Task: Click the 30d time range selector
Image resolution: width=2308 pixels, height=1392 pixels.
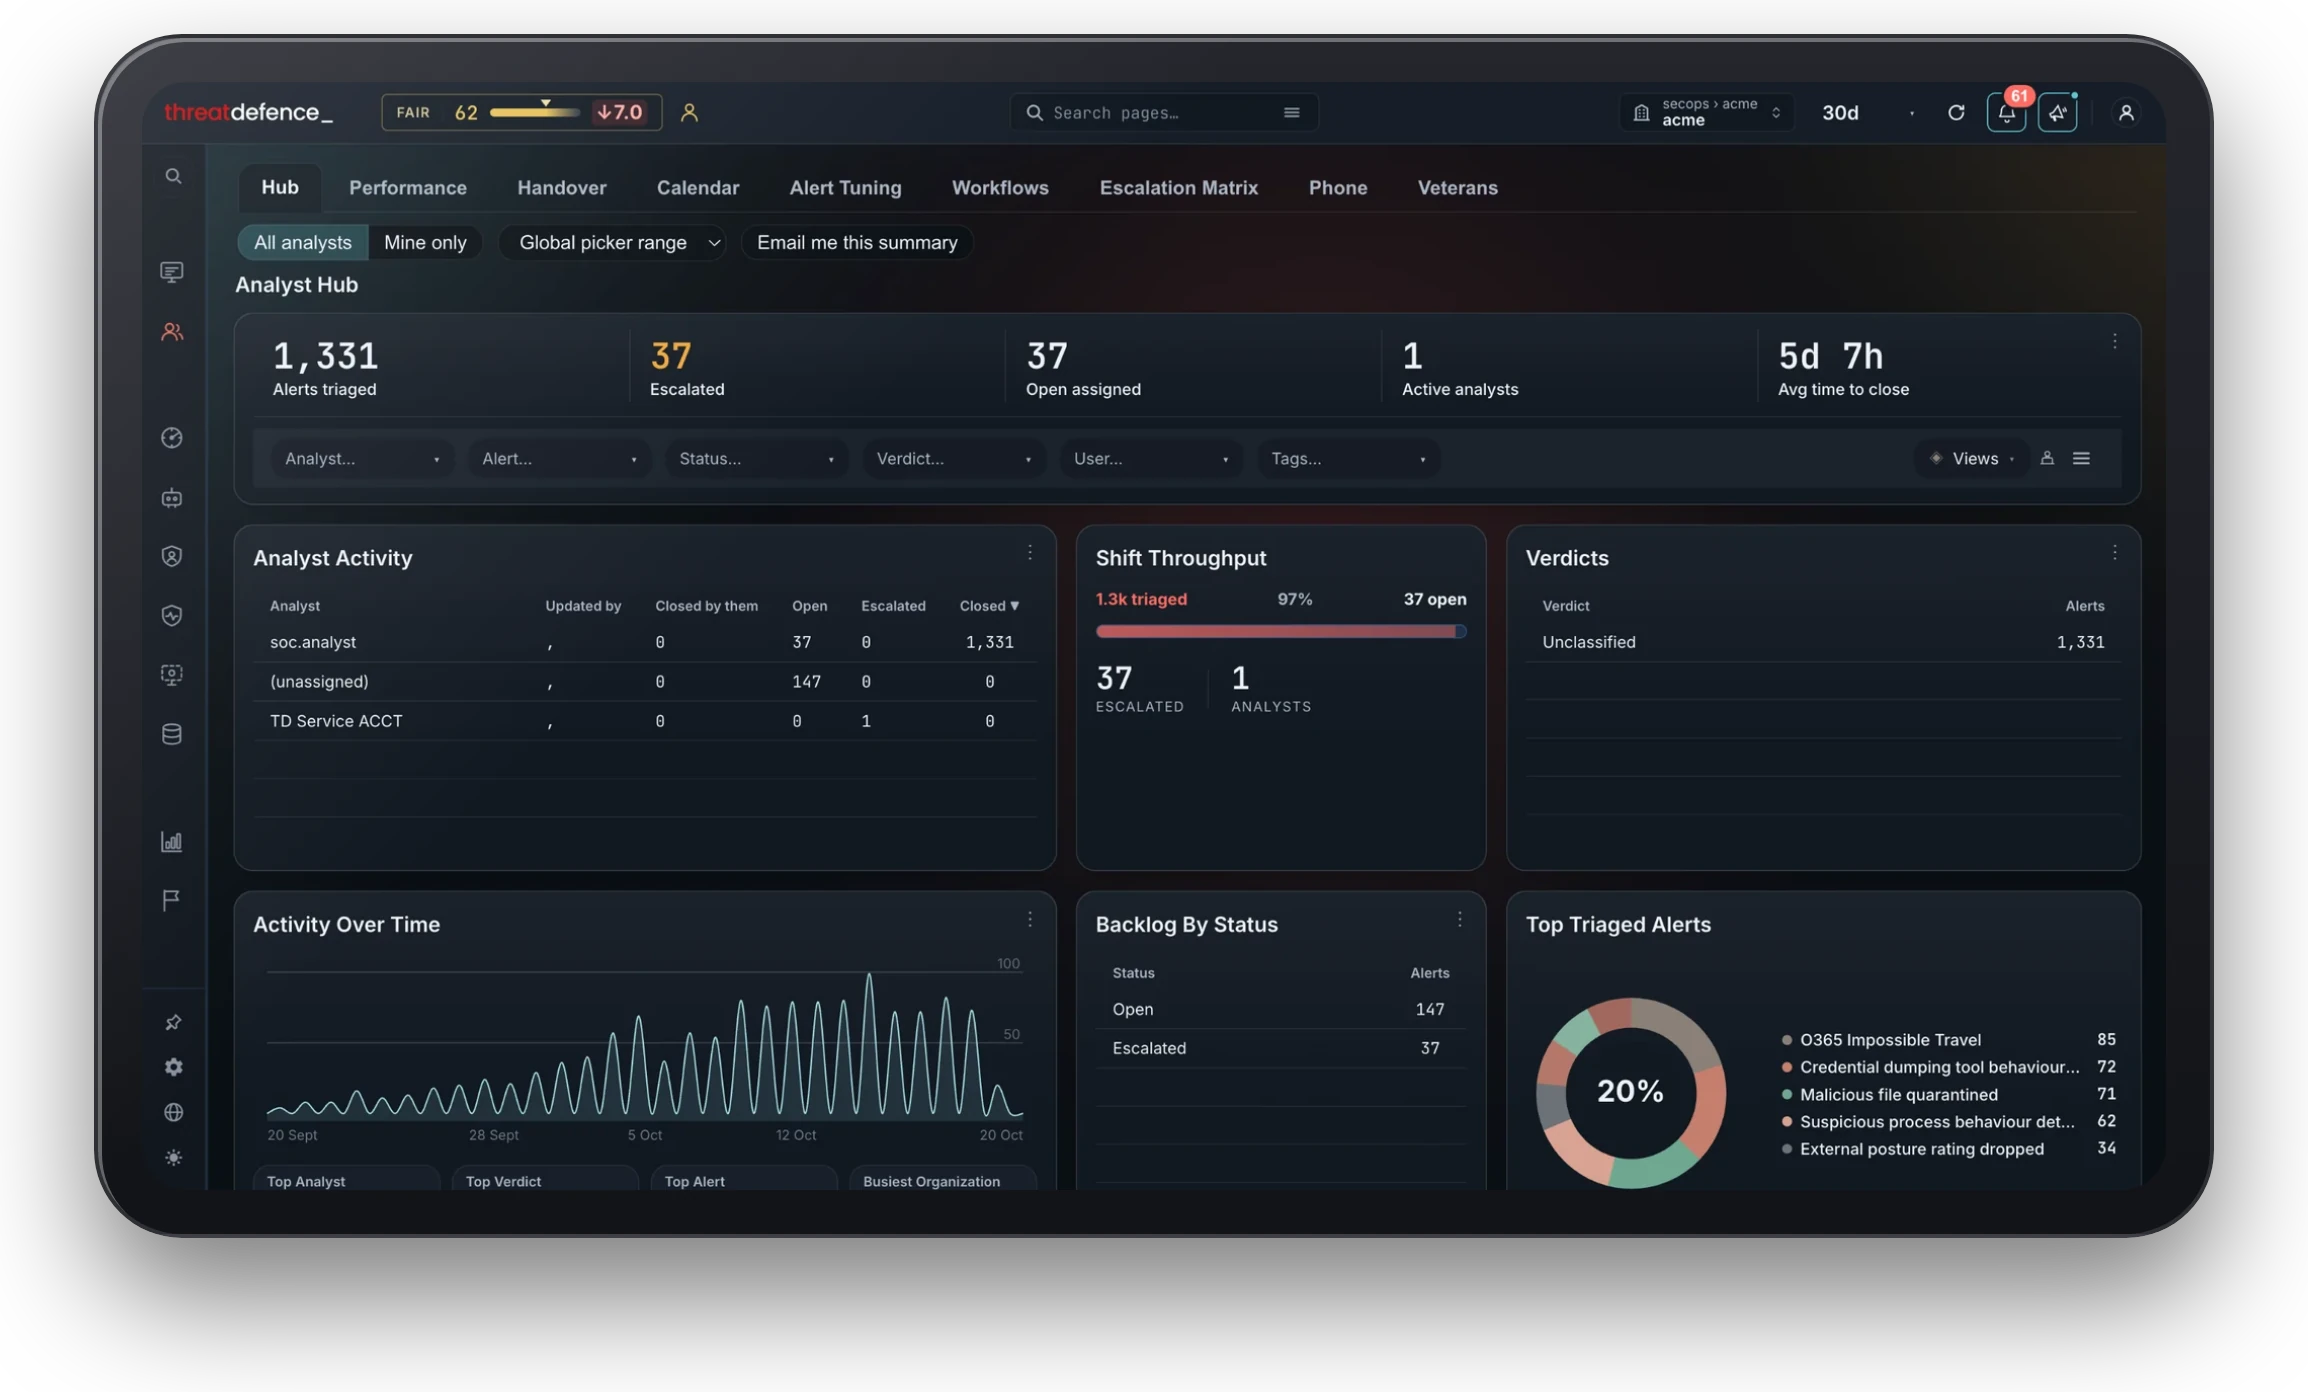Action: click(1867, 112)
